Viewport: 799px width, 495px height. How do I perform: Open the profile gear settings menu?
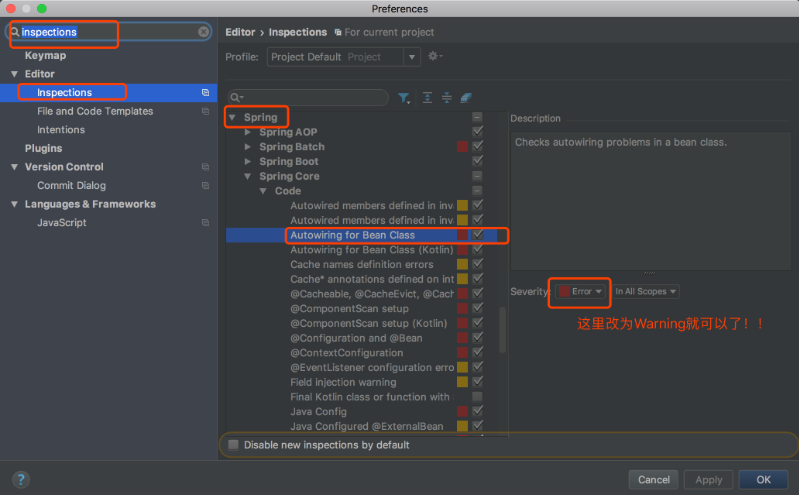[435, 56]
